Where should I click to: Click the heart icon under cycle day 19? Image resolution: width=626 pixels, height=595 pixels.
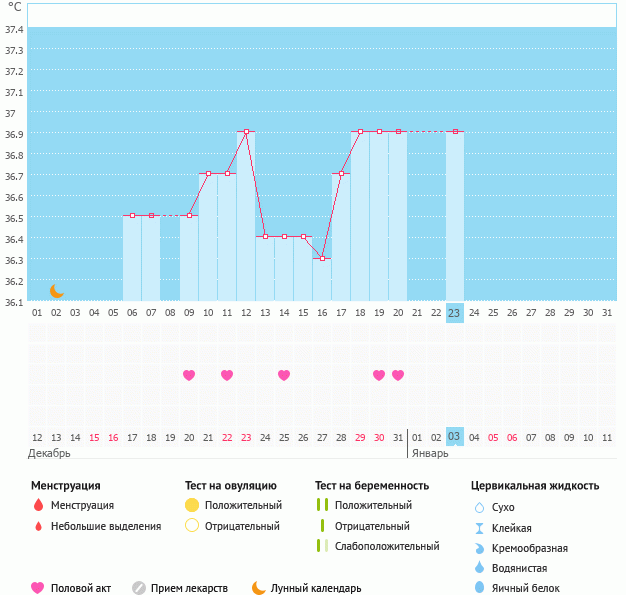click(x=379, y=375)
